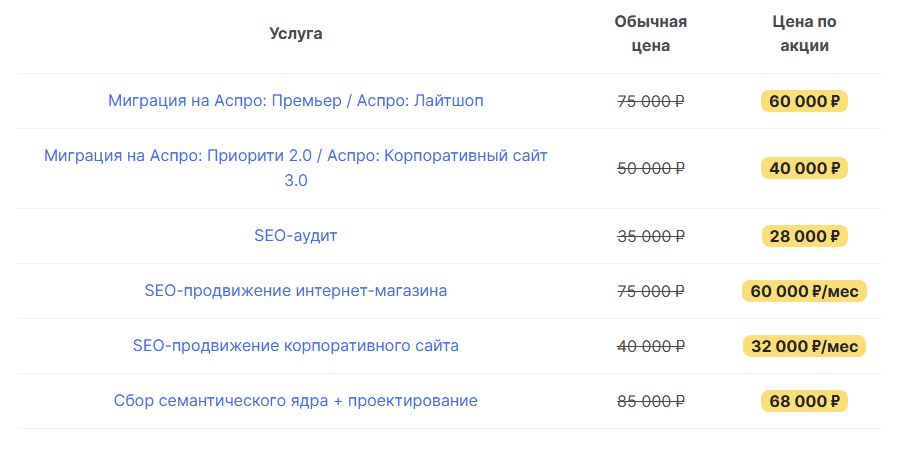Click the Обычная цена column header
The height and width of the screenshot is (449, 903).
pyautogui.click(x=651, y=34)
